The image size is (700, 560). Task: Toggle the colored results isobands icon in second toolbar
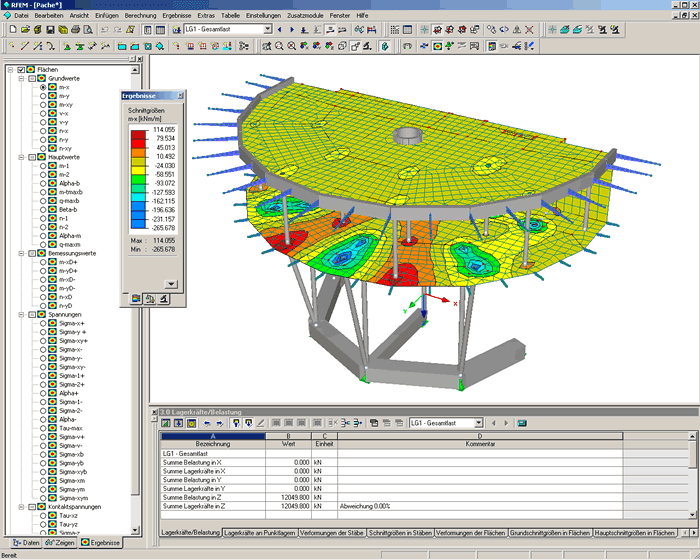pos(438,46)
